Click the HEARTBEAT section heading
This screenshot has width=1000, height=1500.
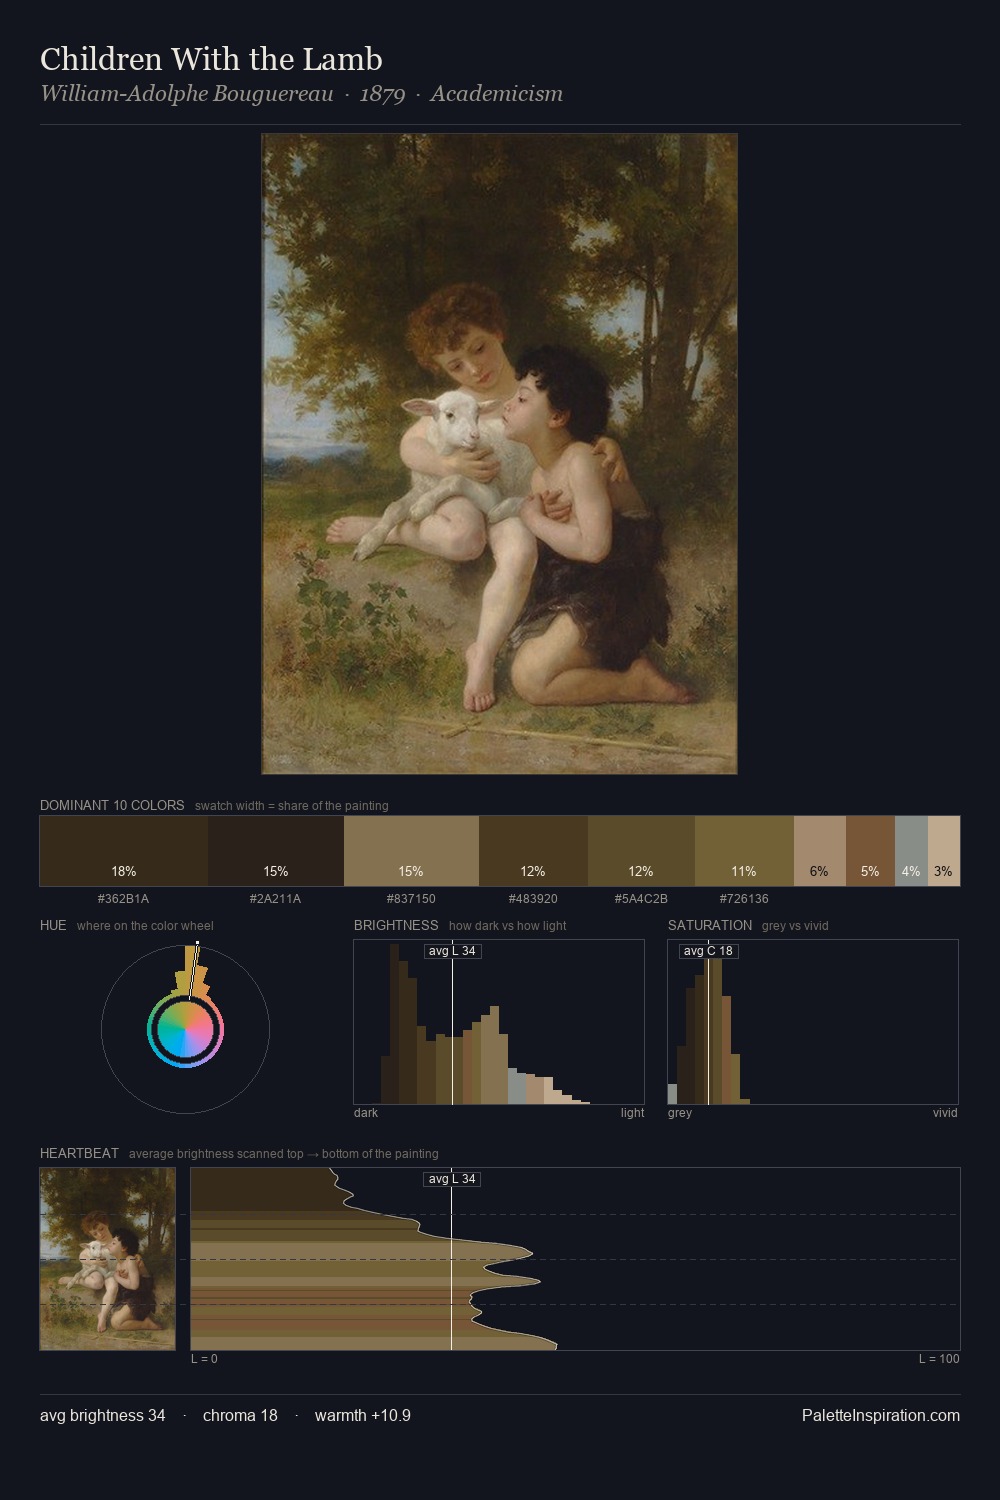coord(79,1153)
